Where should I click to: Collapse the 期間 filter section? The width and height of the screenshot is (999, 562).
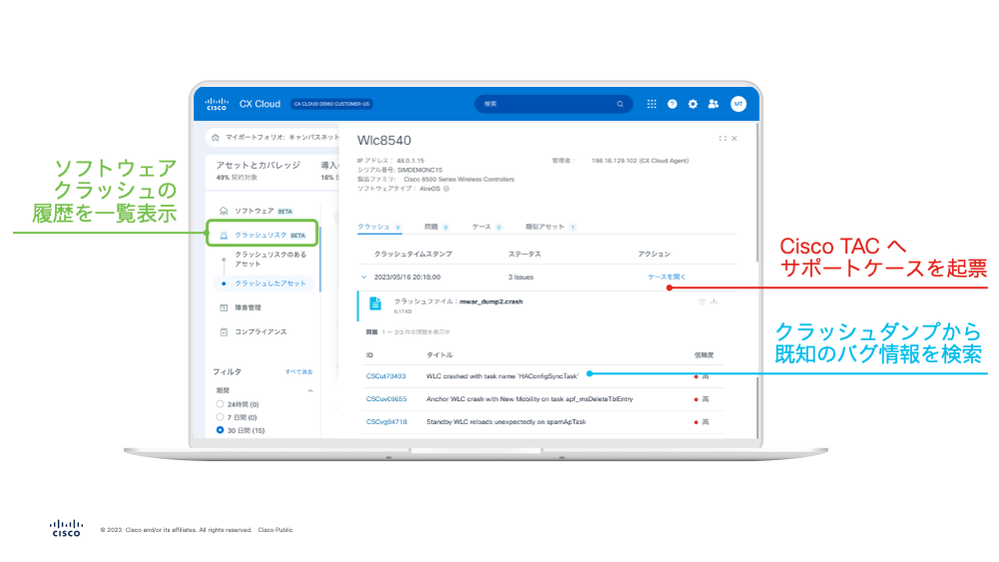tap(310, 391)
